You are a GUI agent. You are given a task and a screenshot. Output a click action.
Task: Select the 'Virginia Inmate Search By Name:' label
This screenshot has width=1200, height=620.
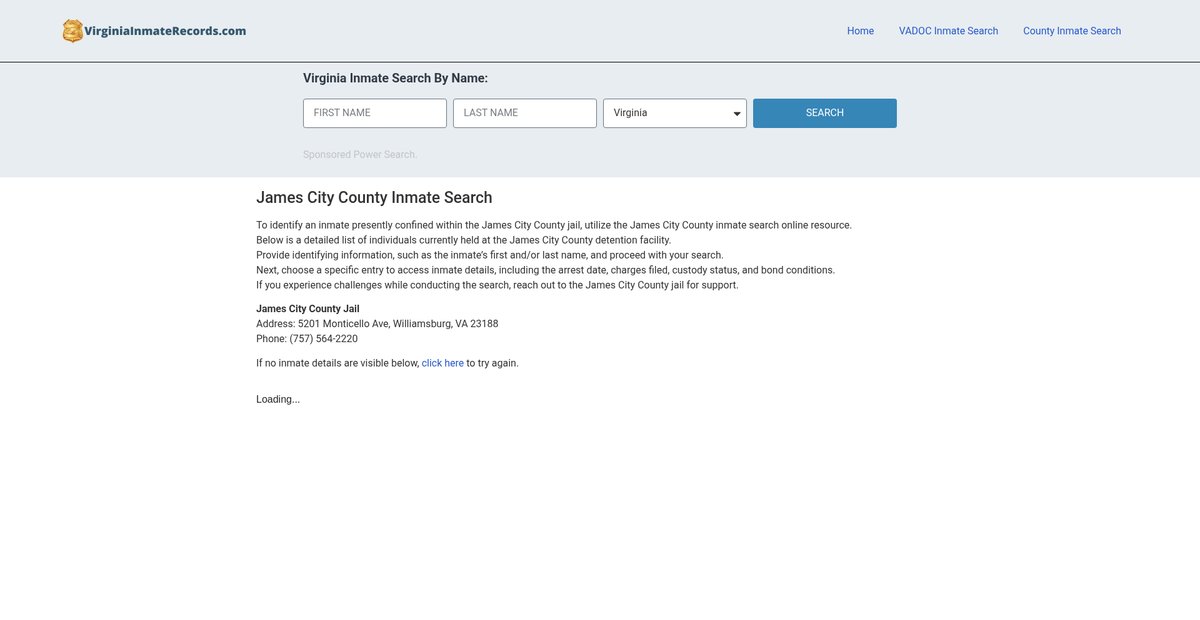click(x=395, y=78)
